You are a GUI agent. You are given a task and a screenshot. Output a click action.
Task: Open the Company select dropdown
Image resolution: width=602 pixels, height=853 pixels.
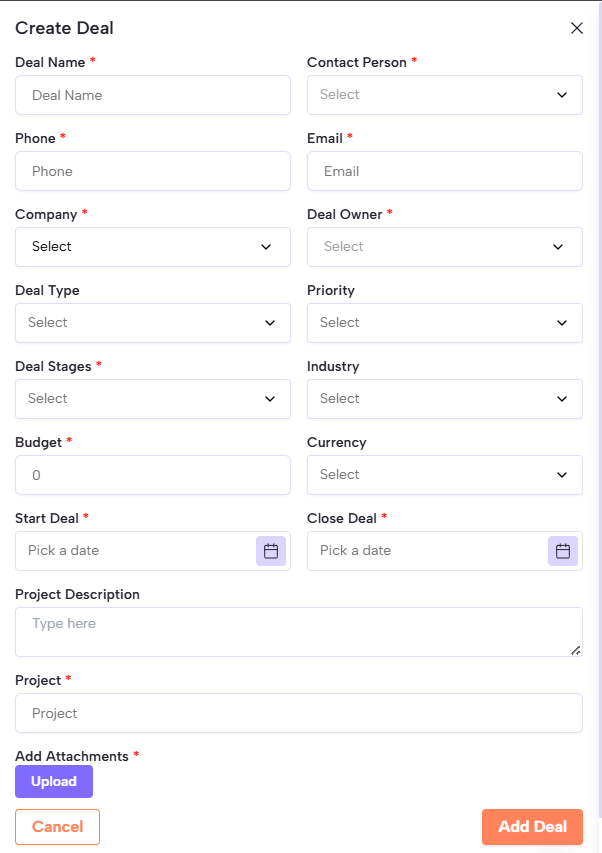(x=152, y=247)
